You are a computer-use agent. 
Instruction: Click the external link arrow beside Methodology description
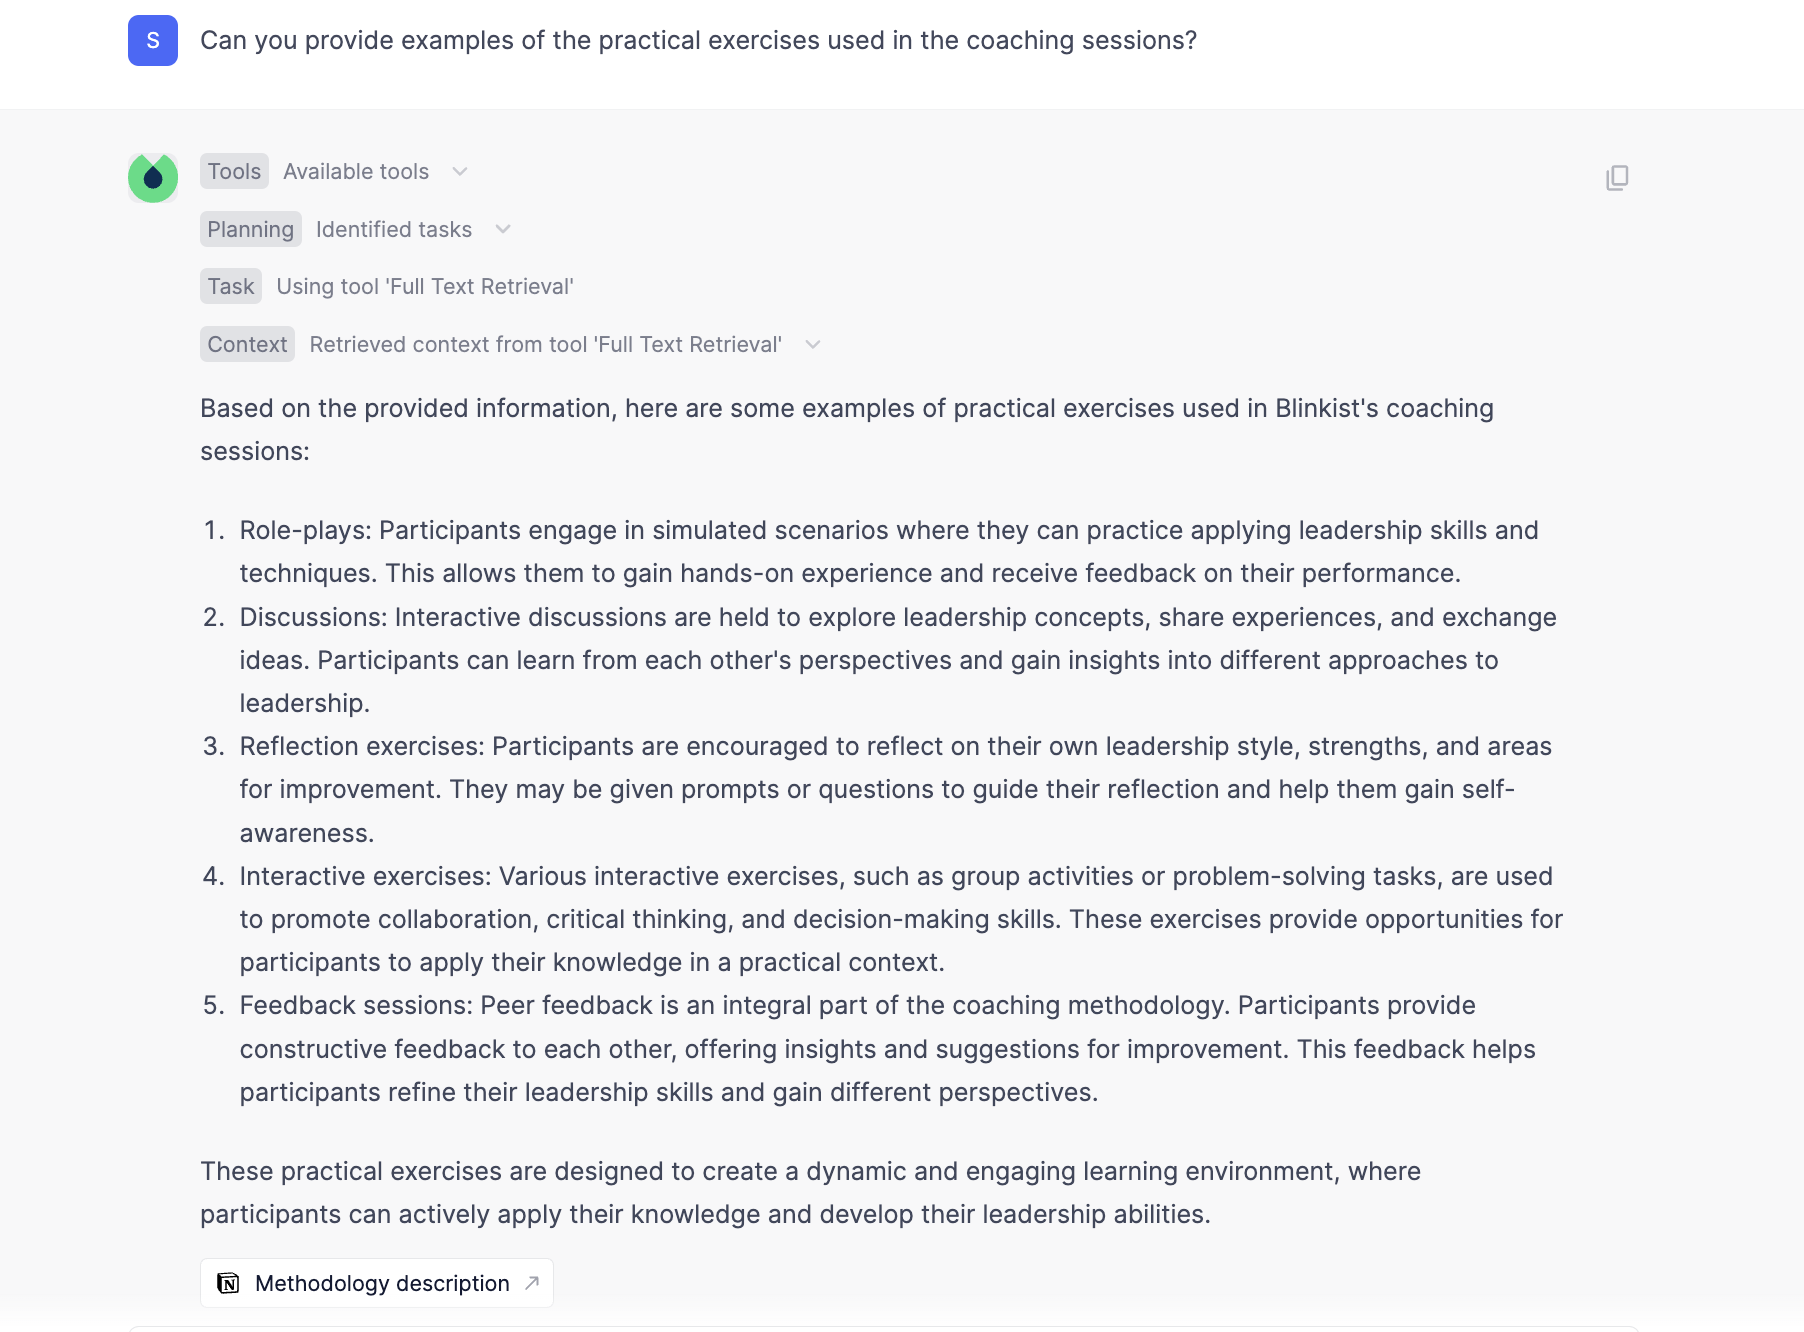point(532,1283)
